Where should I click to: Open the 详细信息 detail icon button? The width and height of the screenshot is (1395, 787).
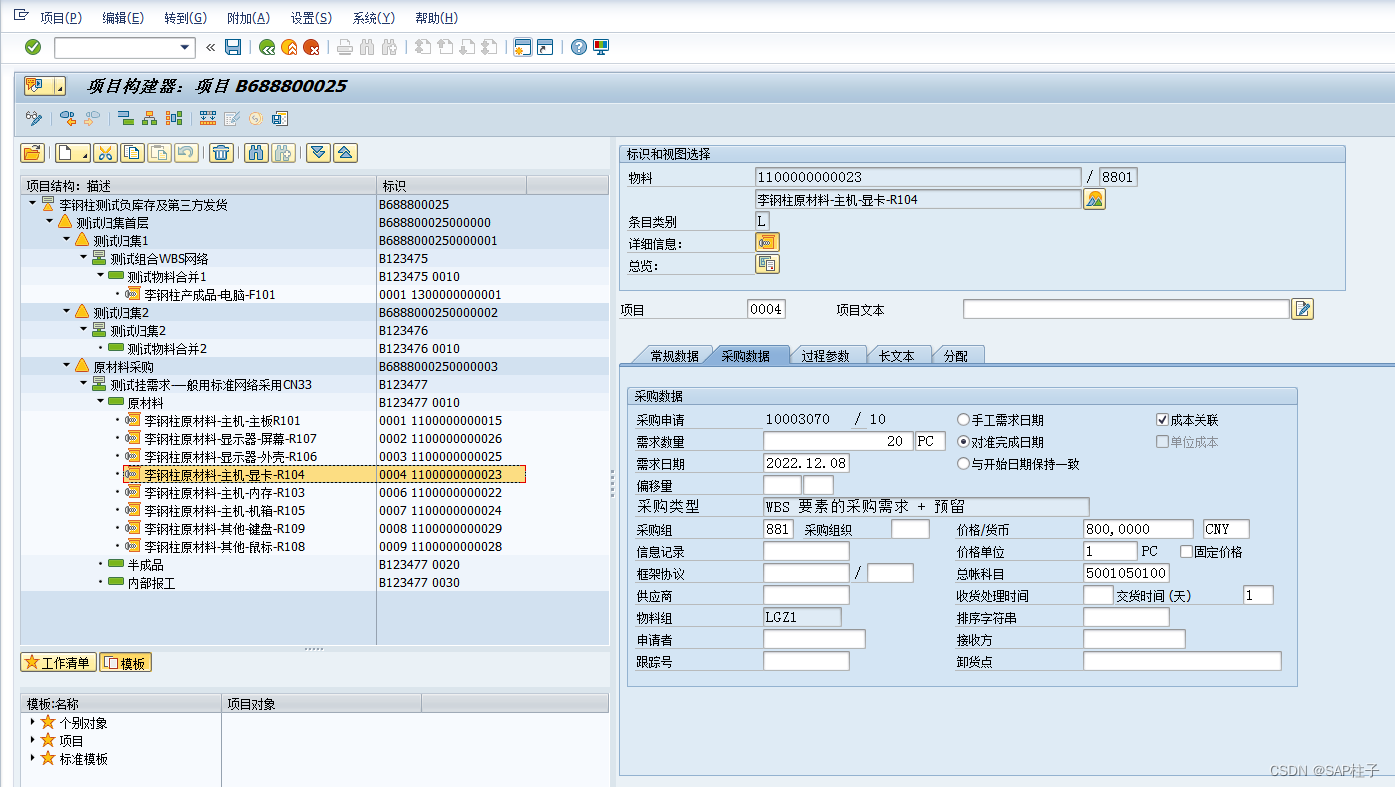767,242
